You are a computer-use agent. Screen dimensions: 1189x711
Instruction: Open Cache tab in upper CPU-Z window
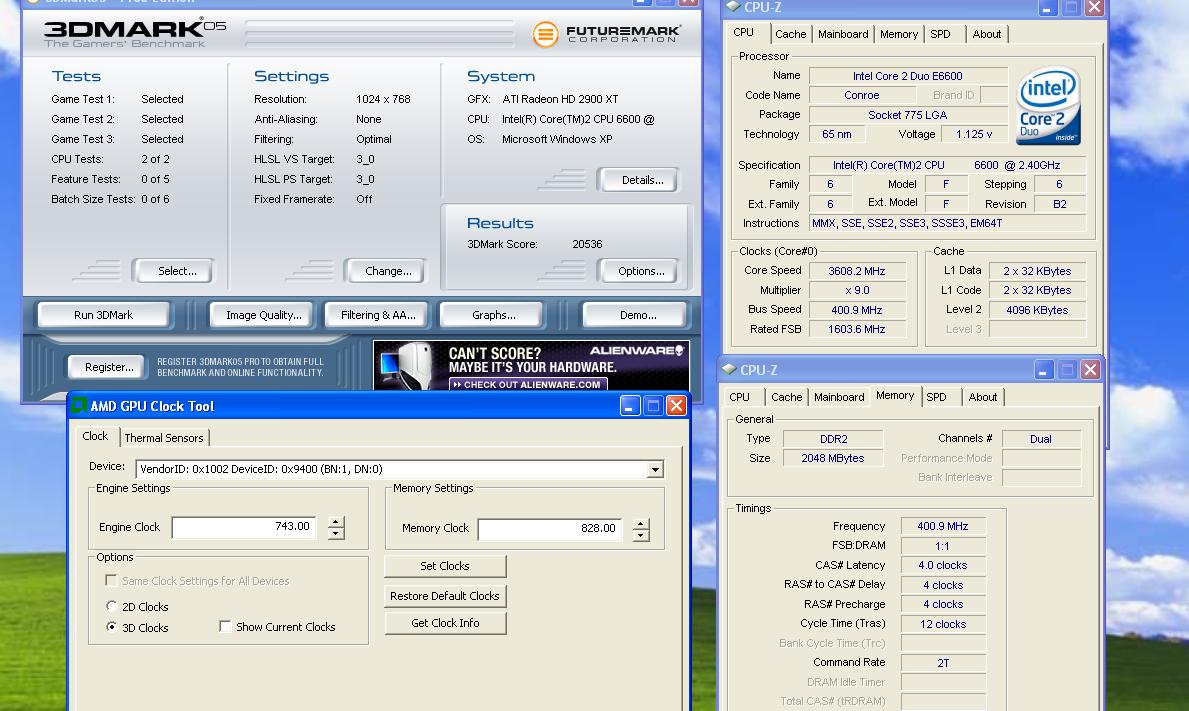790,34
